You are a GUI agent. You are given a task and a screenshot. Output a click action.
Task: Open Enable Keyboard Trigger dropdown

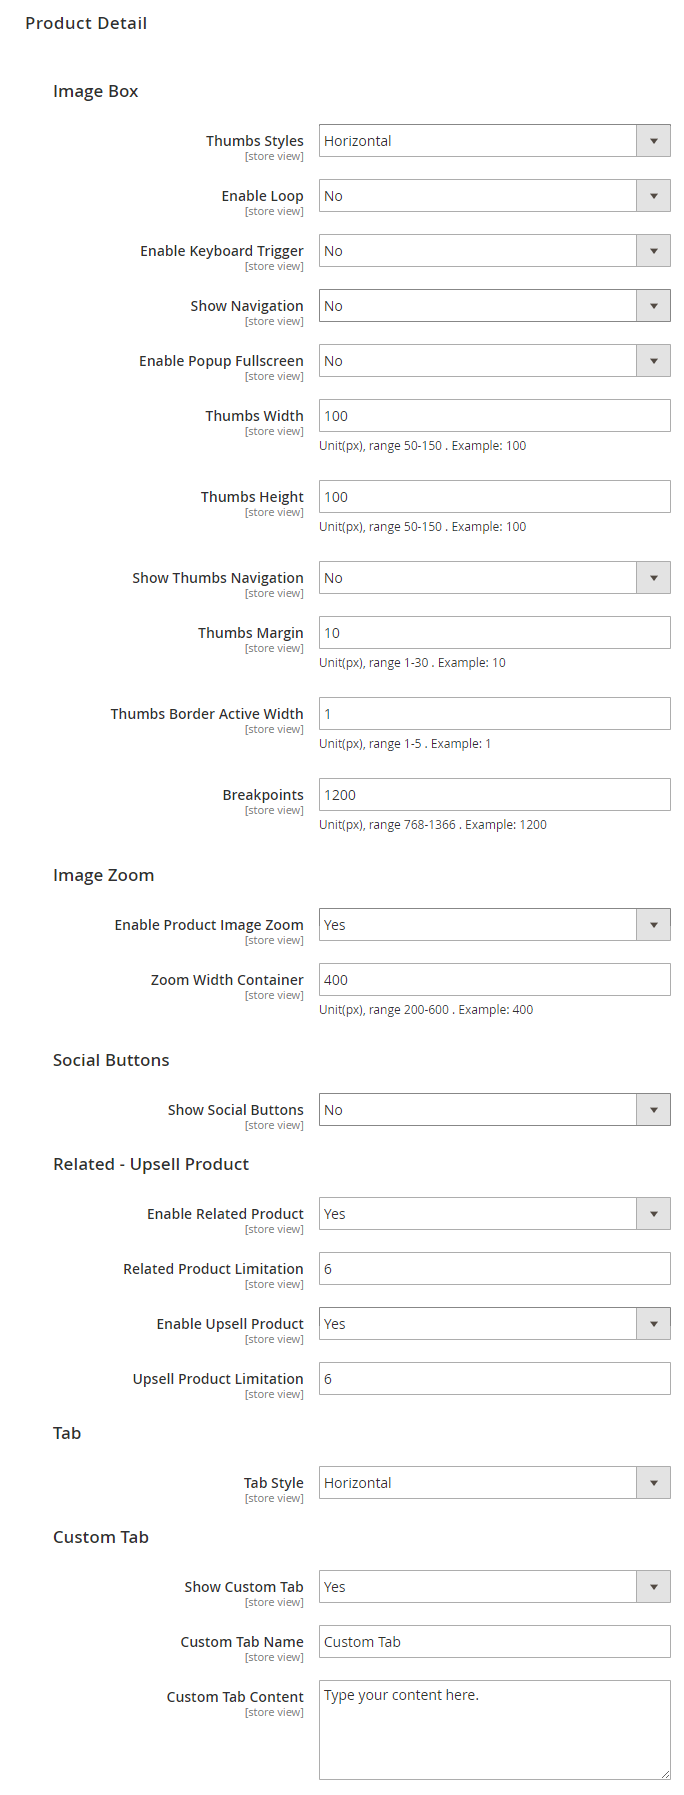[x=494, y=251]
